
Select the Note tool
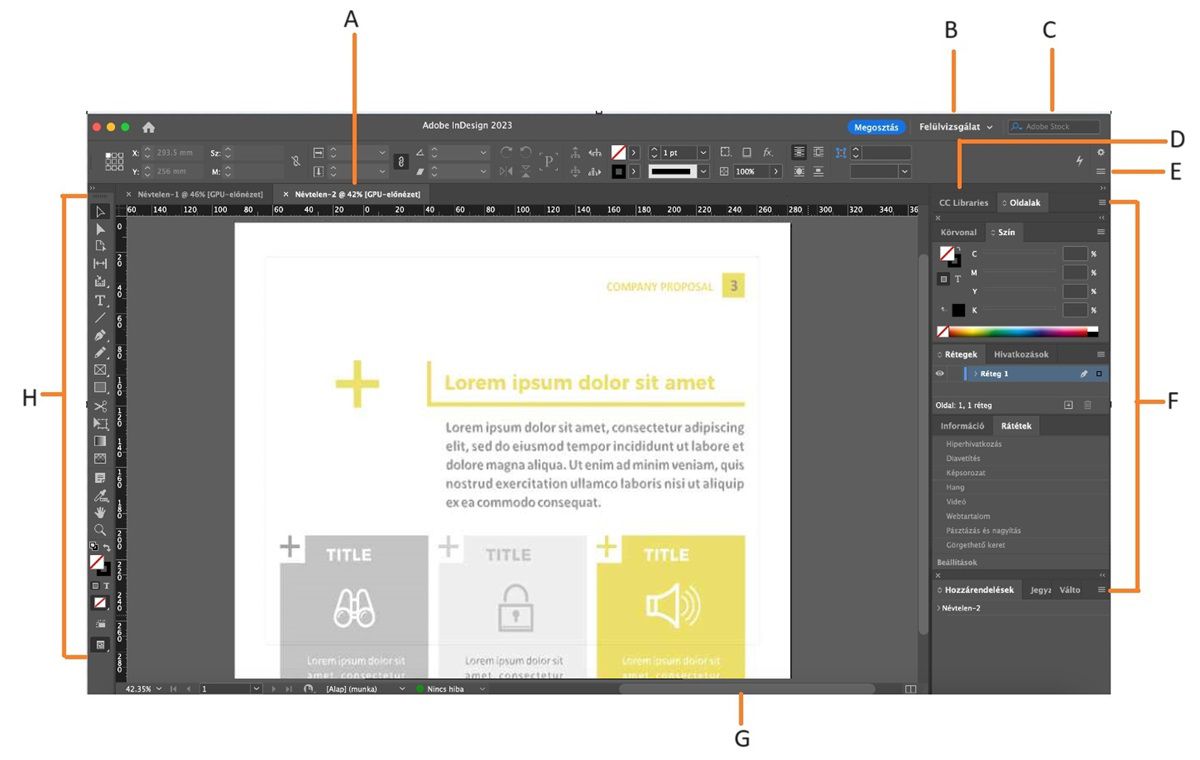(100, 477)
